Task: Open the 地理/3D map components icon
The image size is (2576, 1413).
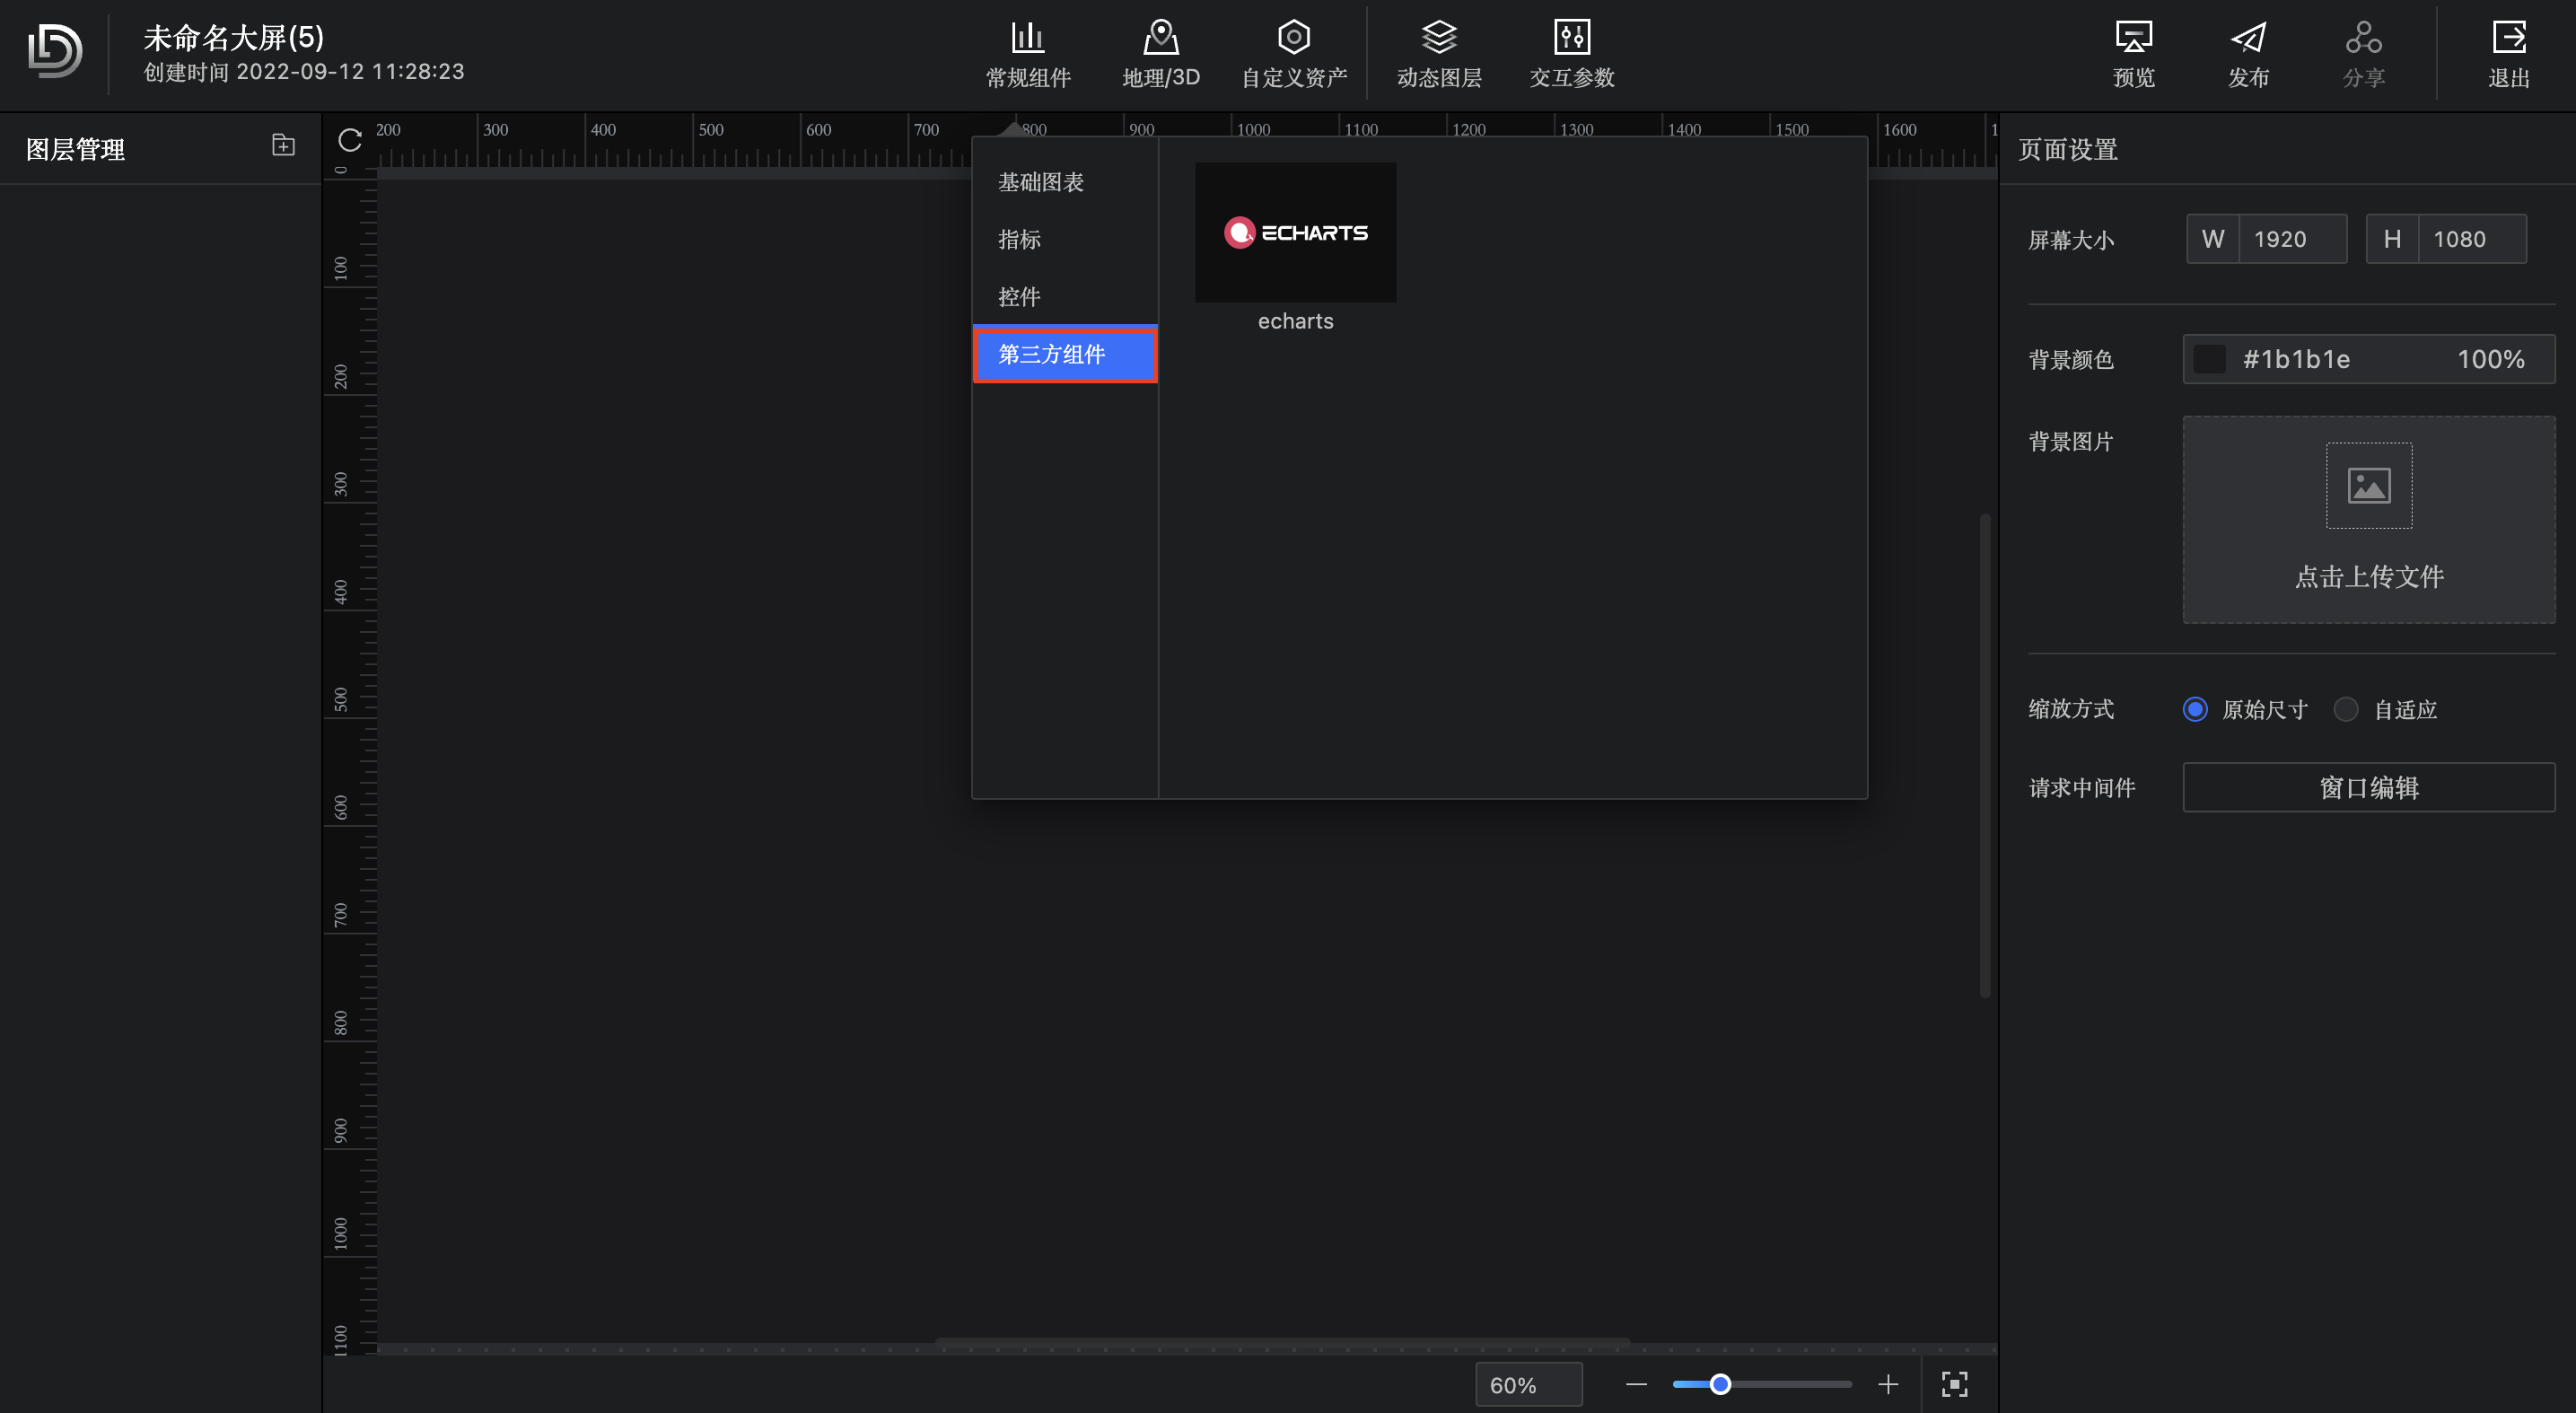Action: coord(1160,39)
